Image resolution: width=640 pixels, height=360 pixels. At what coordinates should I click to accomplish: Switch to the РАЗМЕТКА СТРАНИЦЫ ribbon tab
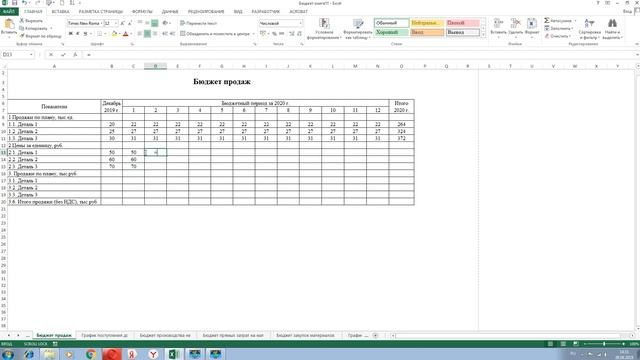(101, 11)
